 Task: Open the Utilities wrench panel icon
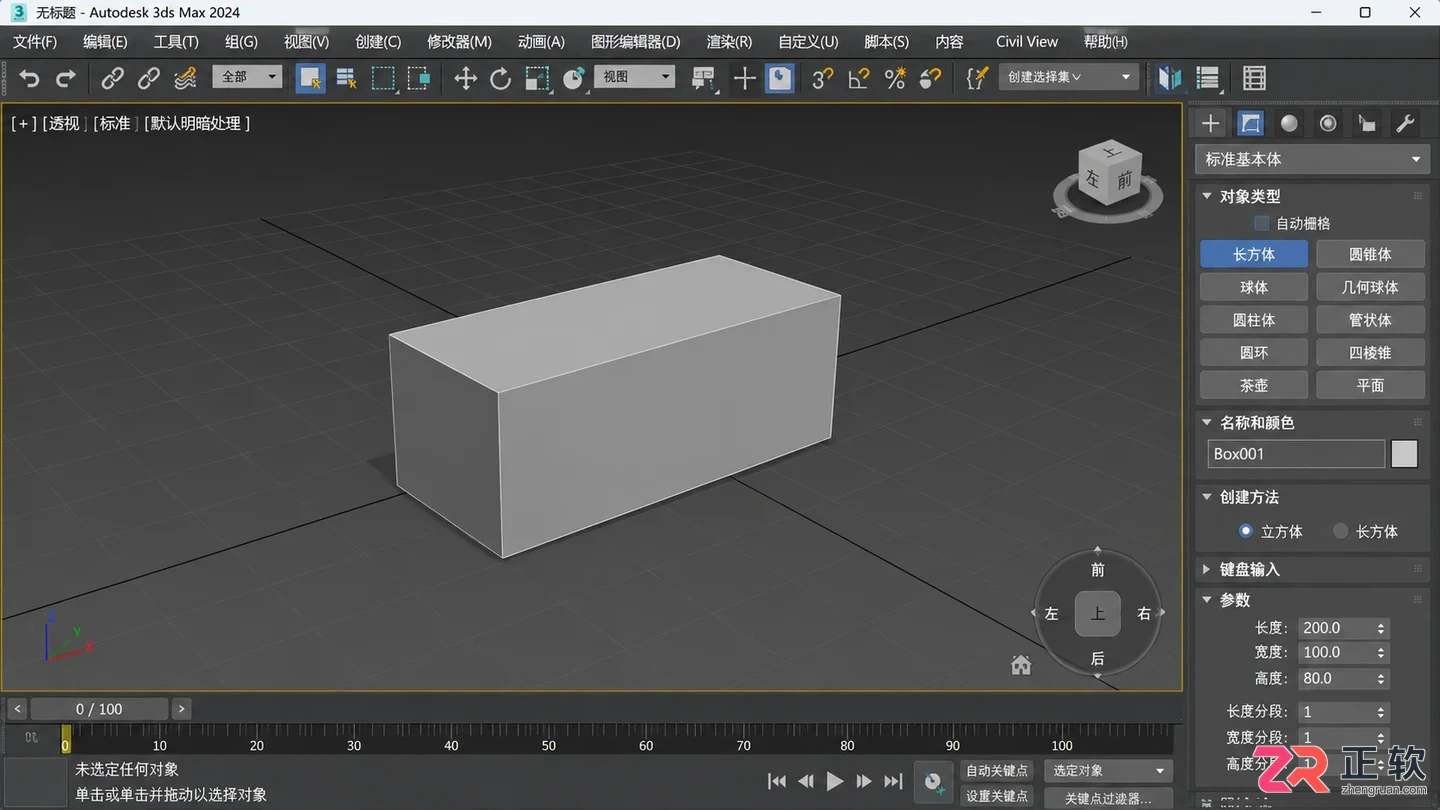click(x=1405, y=123)
